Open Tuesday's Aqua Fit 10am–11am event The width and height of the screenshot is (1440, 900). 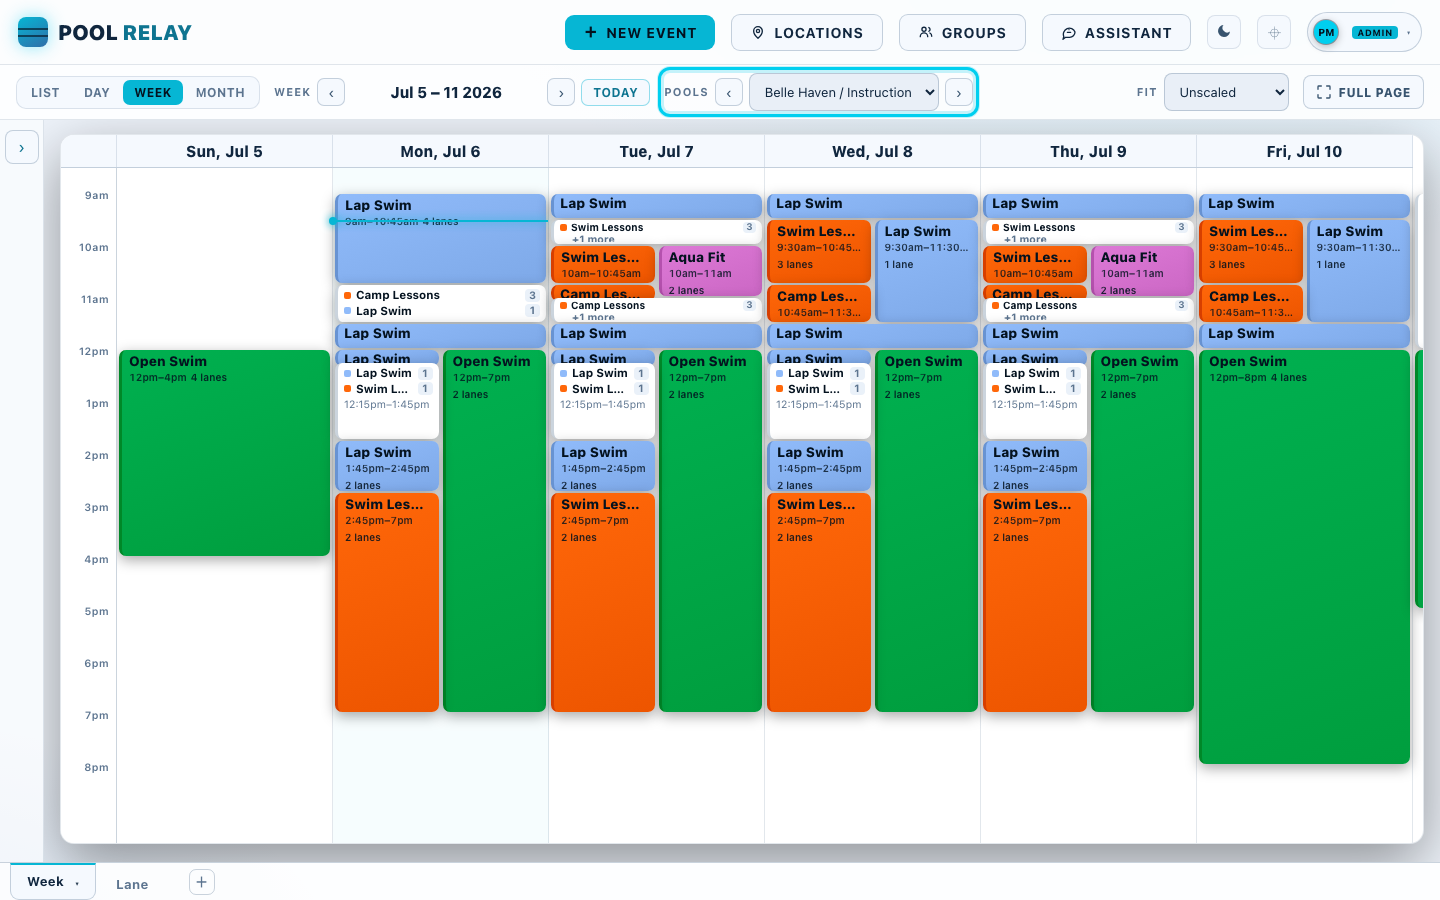pos(710,271)
